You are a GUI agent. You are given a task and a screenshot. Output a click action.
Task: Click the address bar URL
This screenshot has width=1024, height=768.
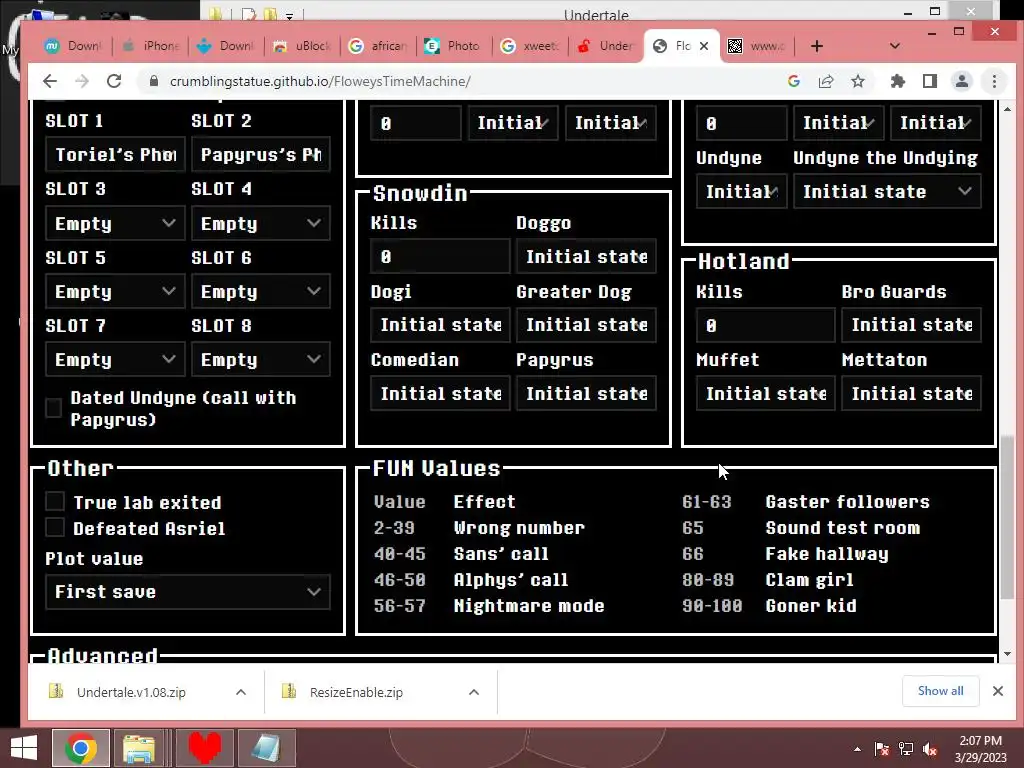click(x=320, y=81)
